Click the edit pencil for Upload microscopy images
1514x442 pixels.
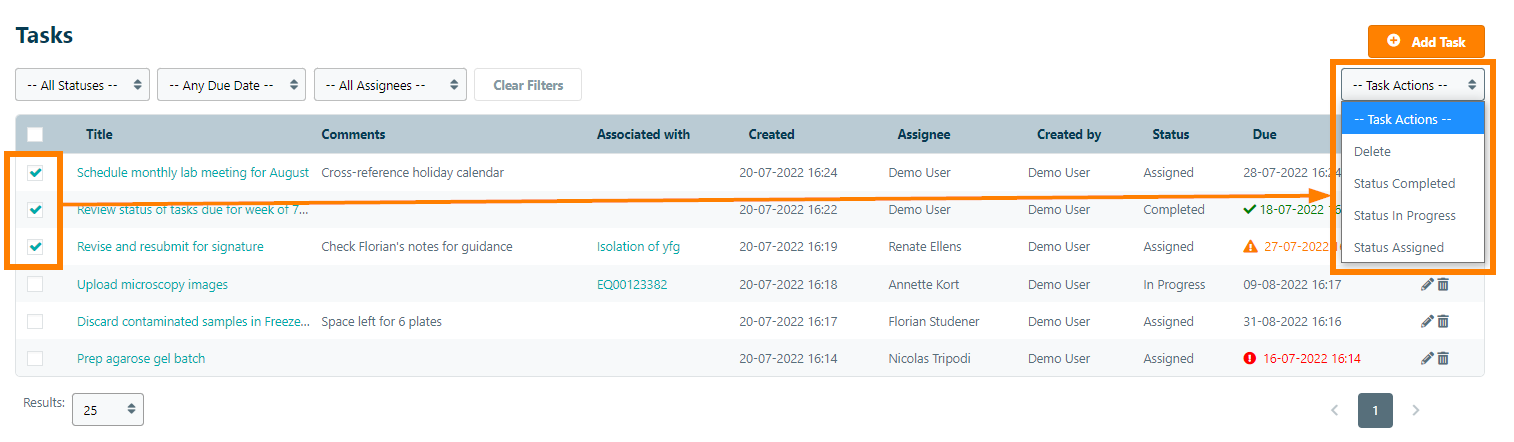point(1427,284)
